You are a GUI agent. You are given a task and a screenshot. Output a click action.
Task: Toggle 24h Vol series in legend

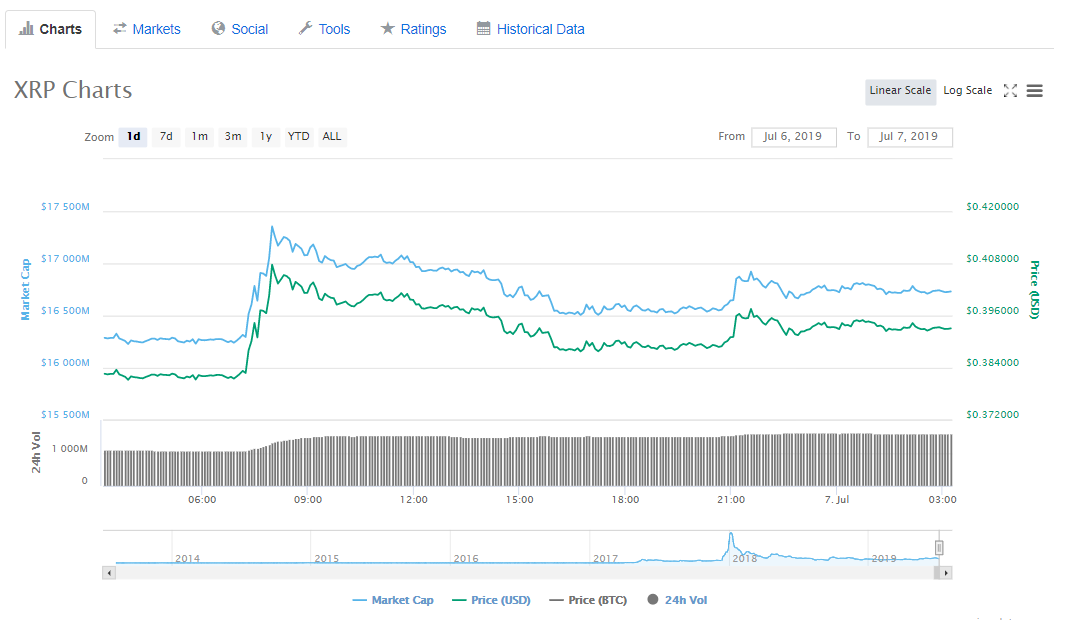[x=677, y=600]
